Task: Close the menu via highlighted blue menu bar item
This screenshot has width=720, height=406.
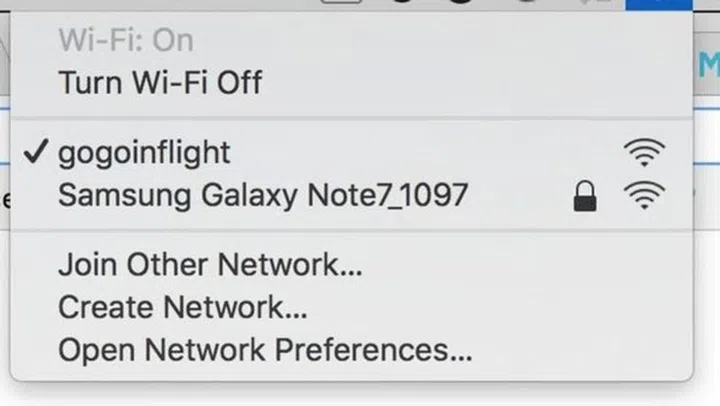Action: pyautogui.click(x=659, y=5)
